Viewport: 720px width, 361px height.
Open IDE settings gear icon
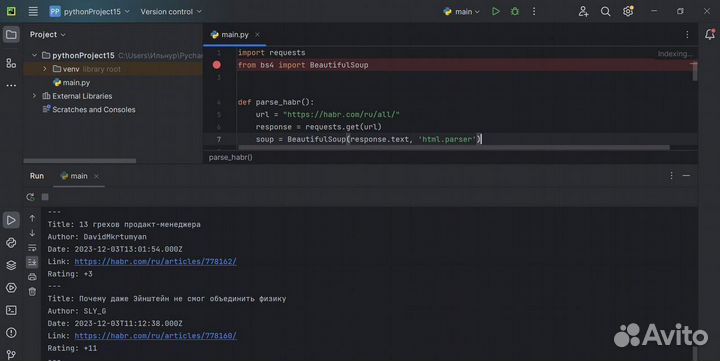628,11
